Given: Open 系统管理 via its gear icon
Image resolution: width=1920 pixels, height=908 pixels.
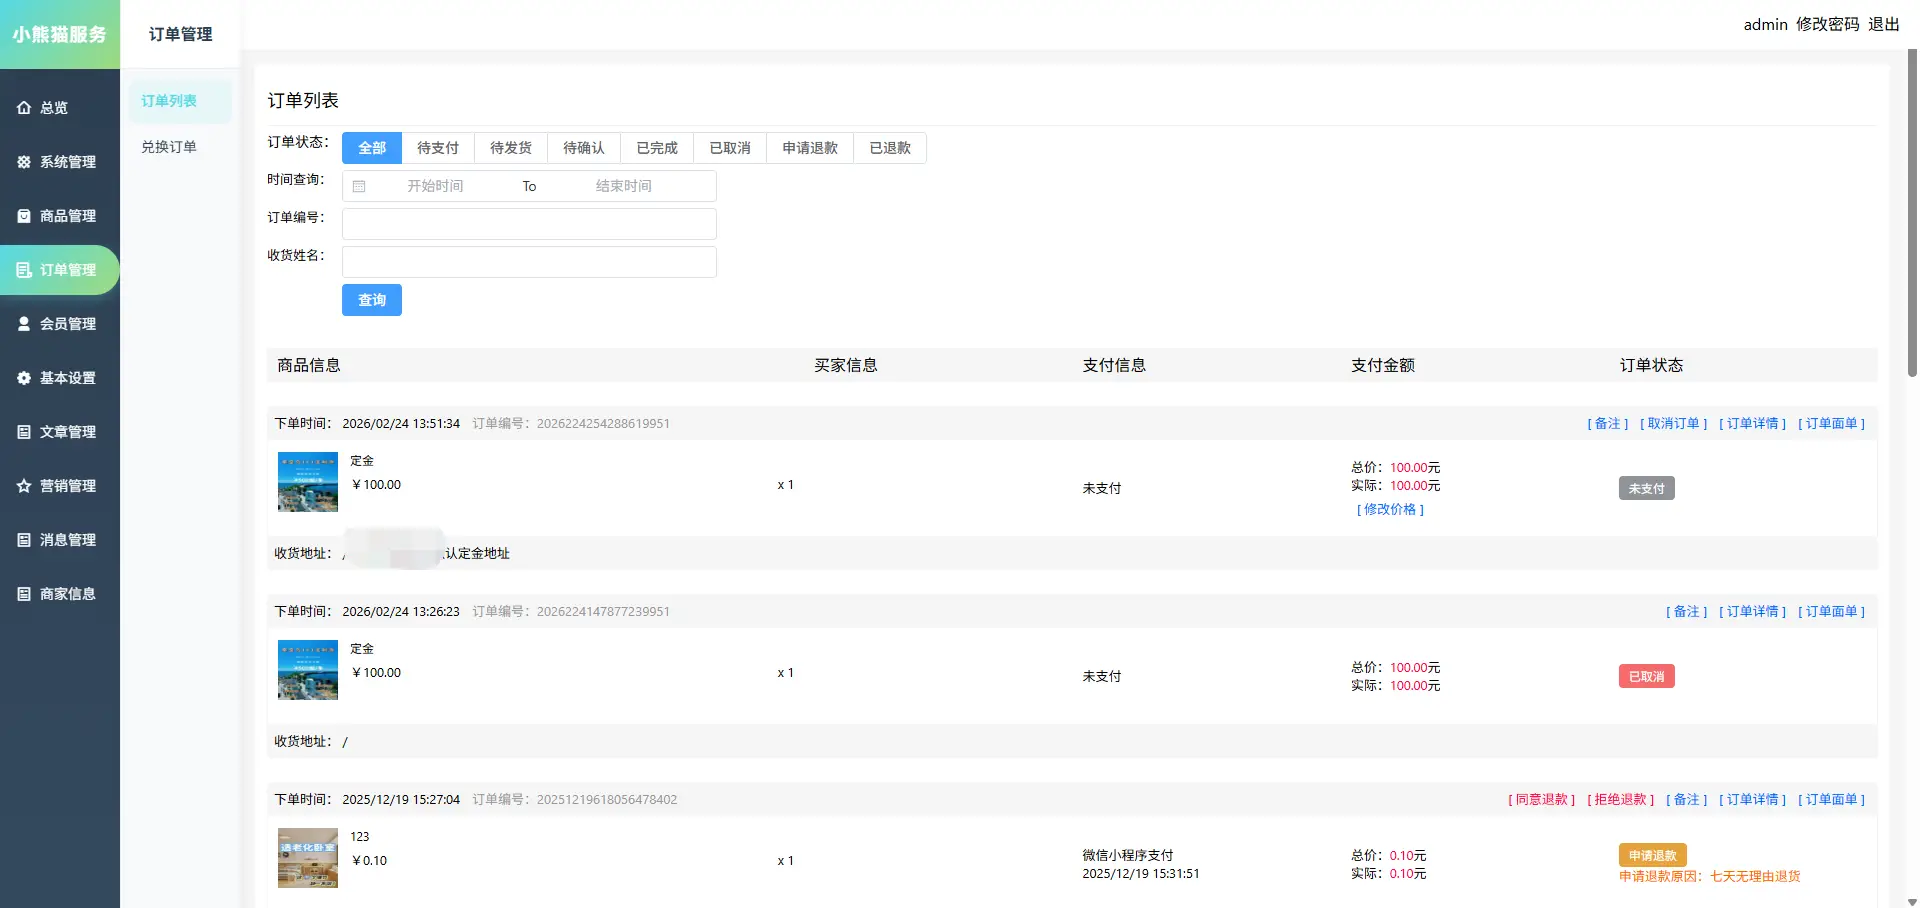Looking at the screenshot, I should click(x=24, y=162).
